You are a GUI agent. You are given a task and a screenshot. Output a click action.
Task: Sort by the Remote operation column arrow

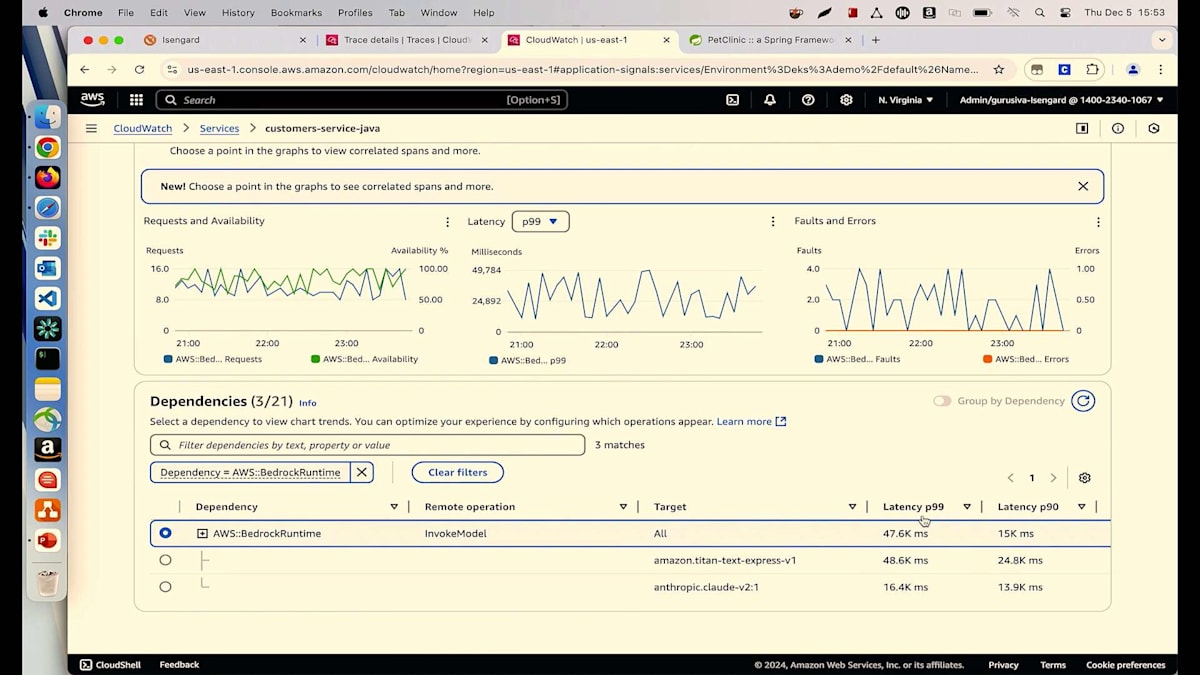point(623,507)
